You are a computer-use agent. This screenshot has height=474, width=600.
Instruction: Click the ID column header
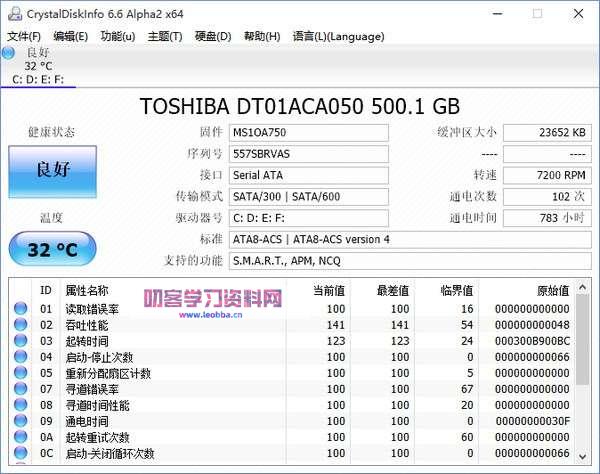pos(46,290)
